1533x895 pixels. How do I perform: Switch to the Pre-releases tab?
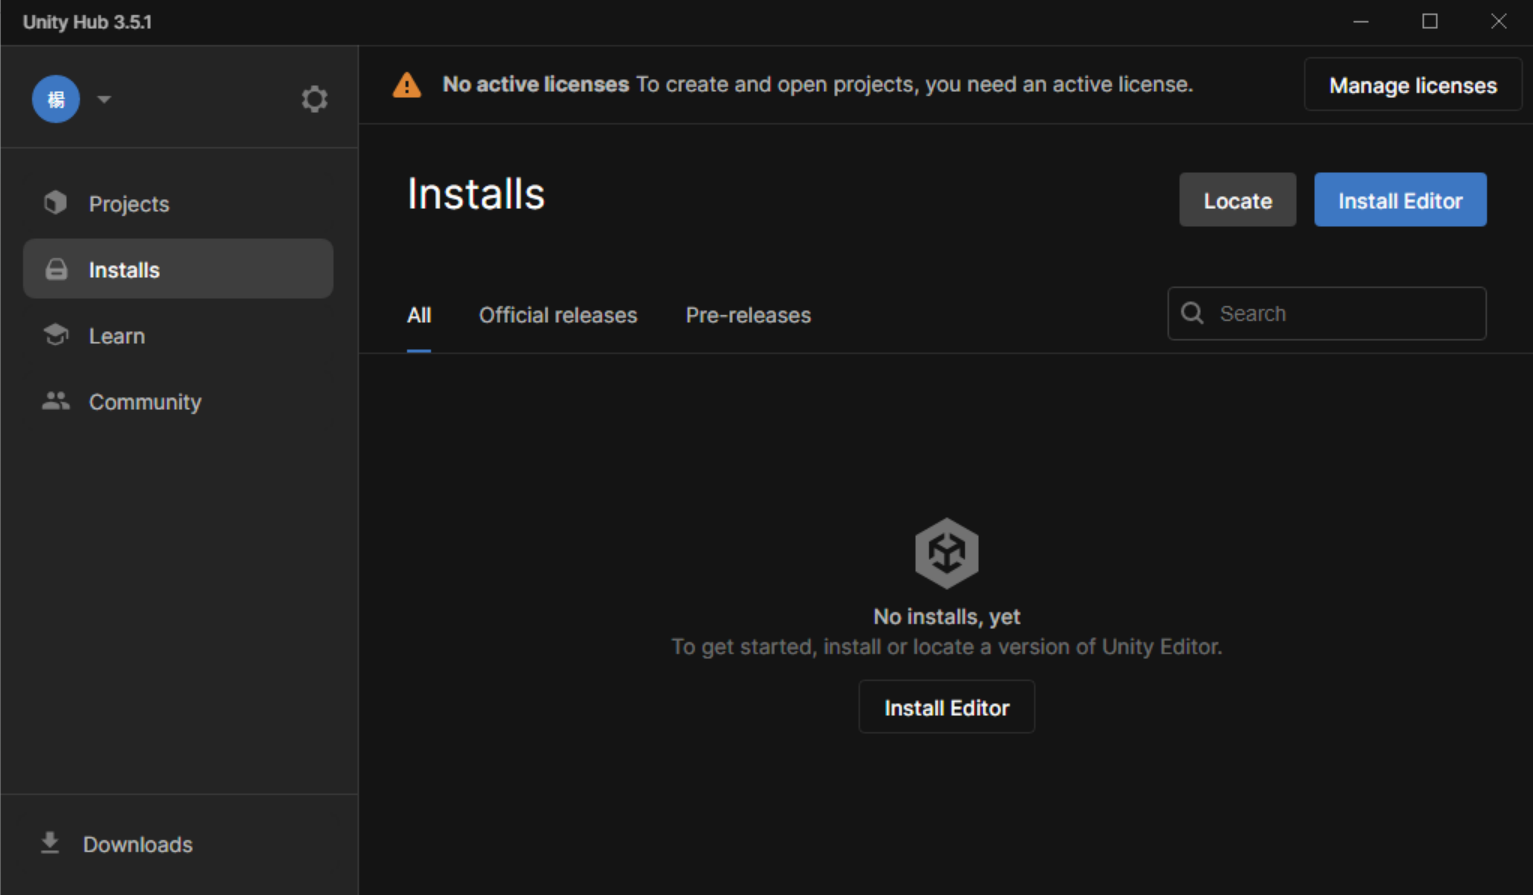tap(748, 315)
